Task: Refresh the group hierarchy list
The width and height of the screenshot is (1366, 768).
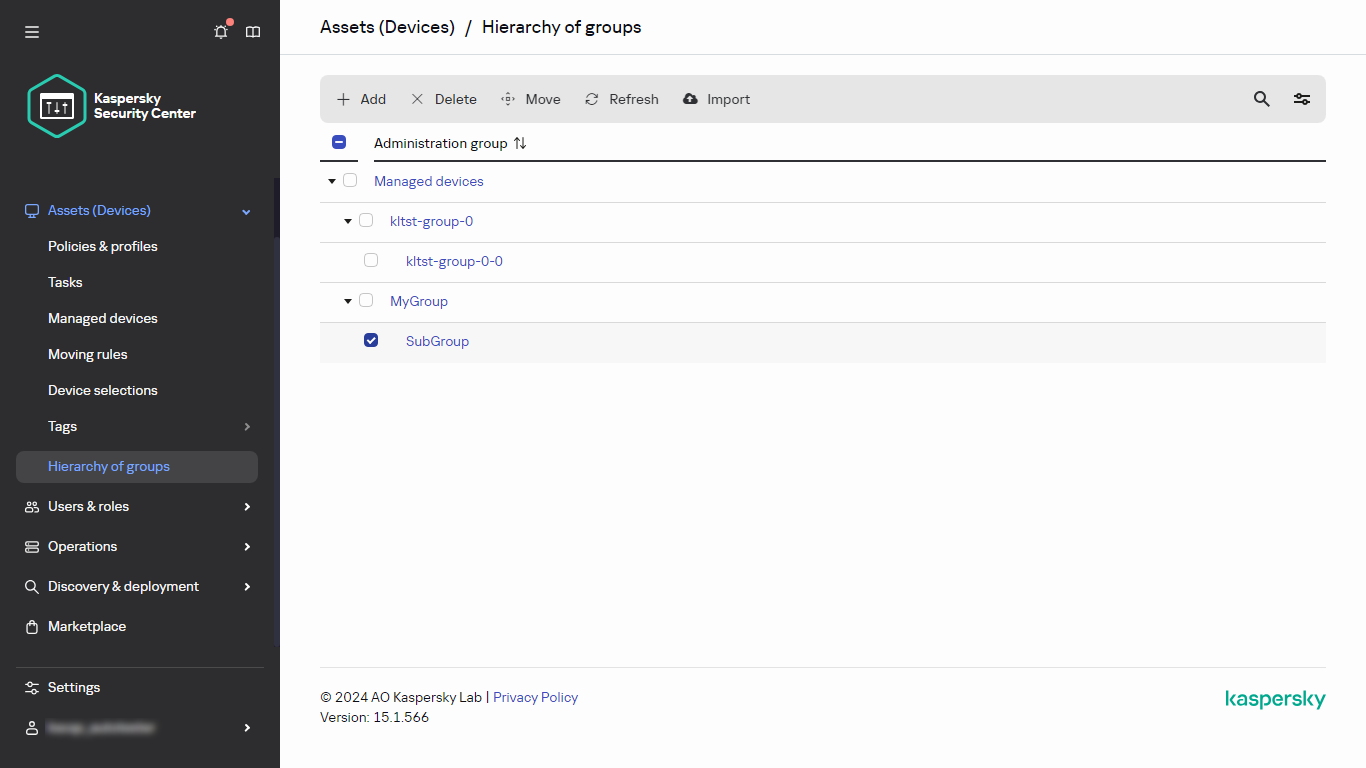Action: pos(622,99)
